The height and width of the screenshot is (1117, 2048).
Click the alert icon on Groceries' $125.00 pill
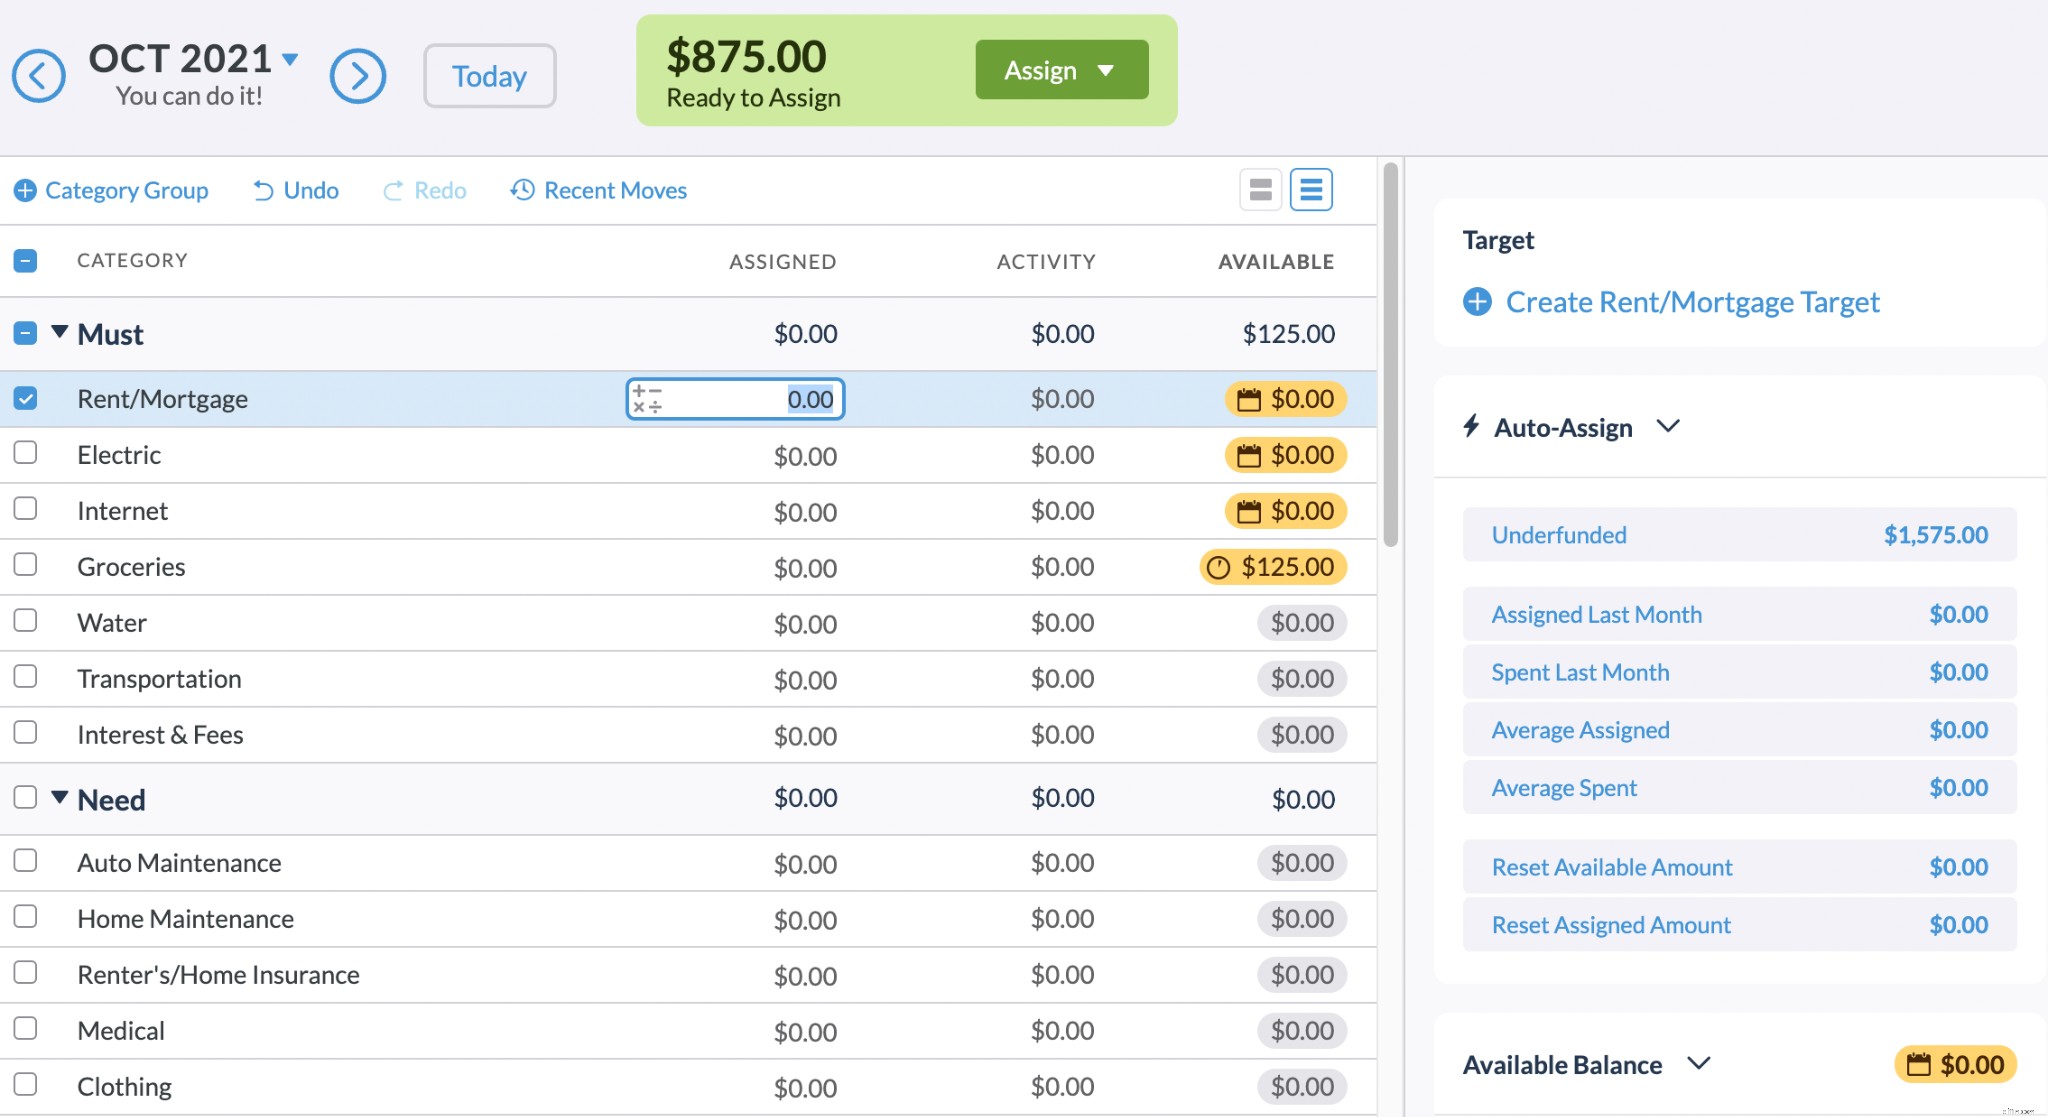(x=1218, y=566)
